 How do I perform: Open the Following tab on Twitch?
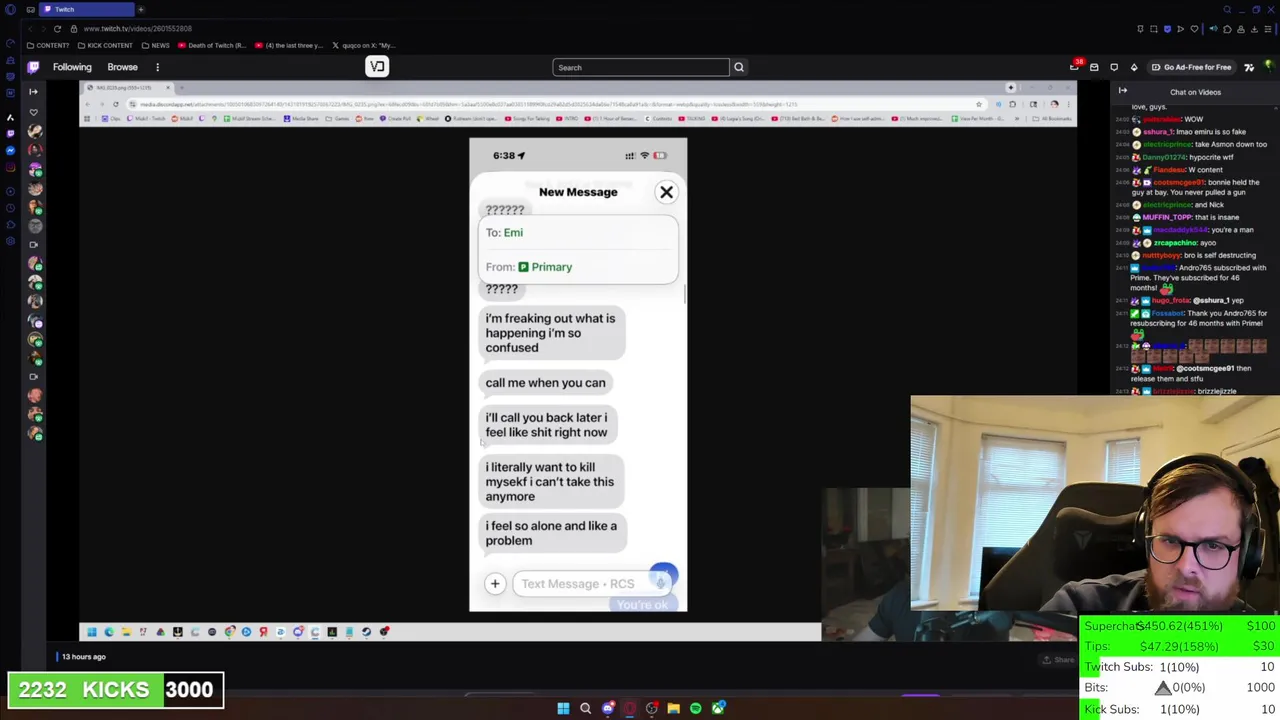tap(72, 67)
